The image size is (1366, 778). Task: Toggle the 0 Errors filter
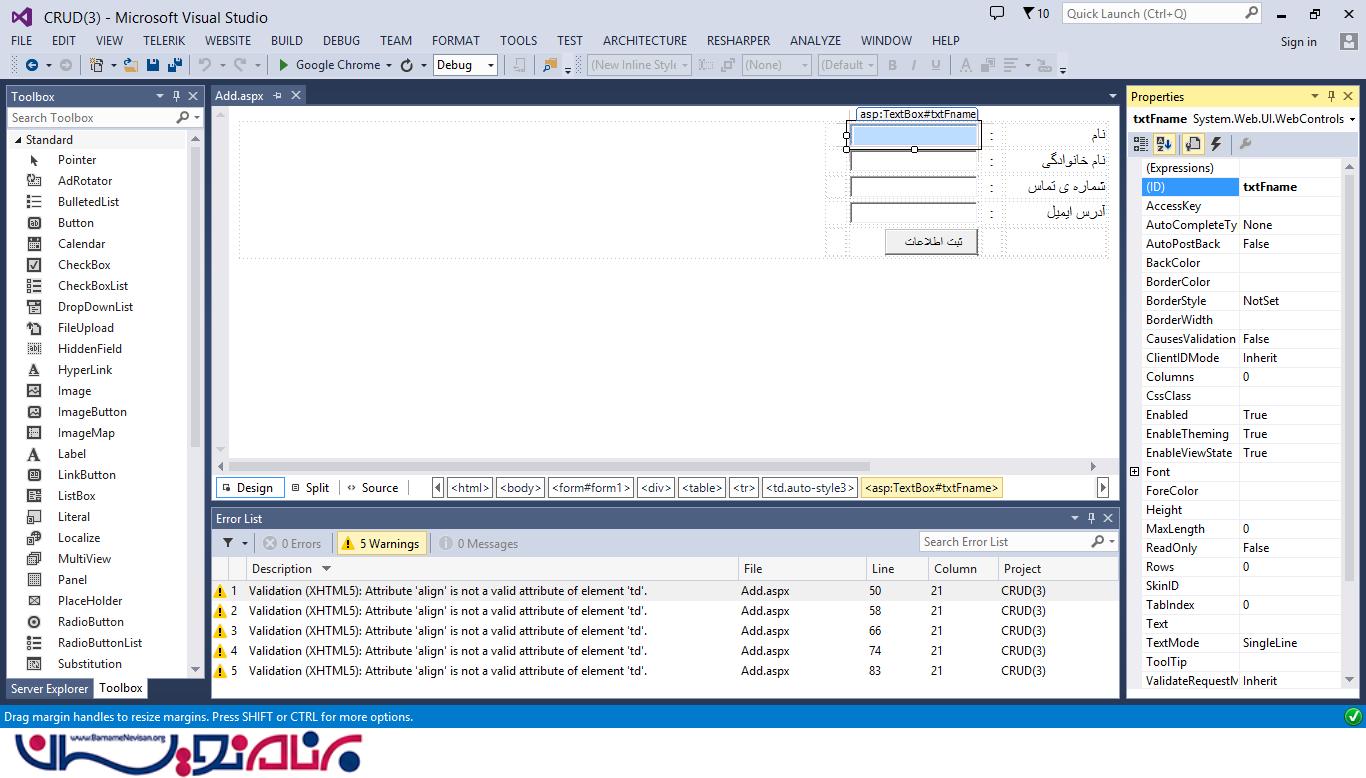[x=292, y=543]
